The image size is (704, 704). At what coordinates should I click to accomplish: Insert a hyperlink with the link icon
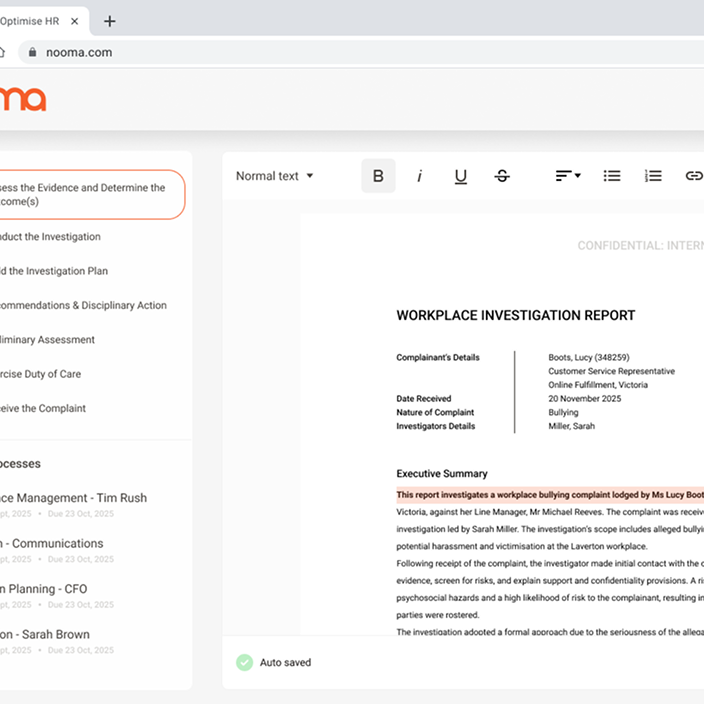(x=694, y=176)
